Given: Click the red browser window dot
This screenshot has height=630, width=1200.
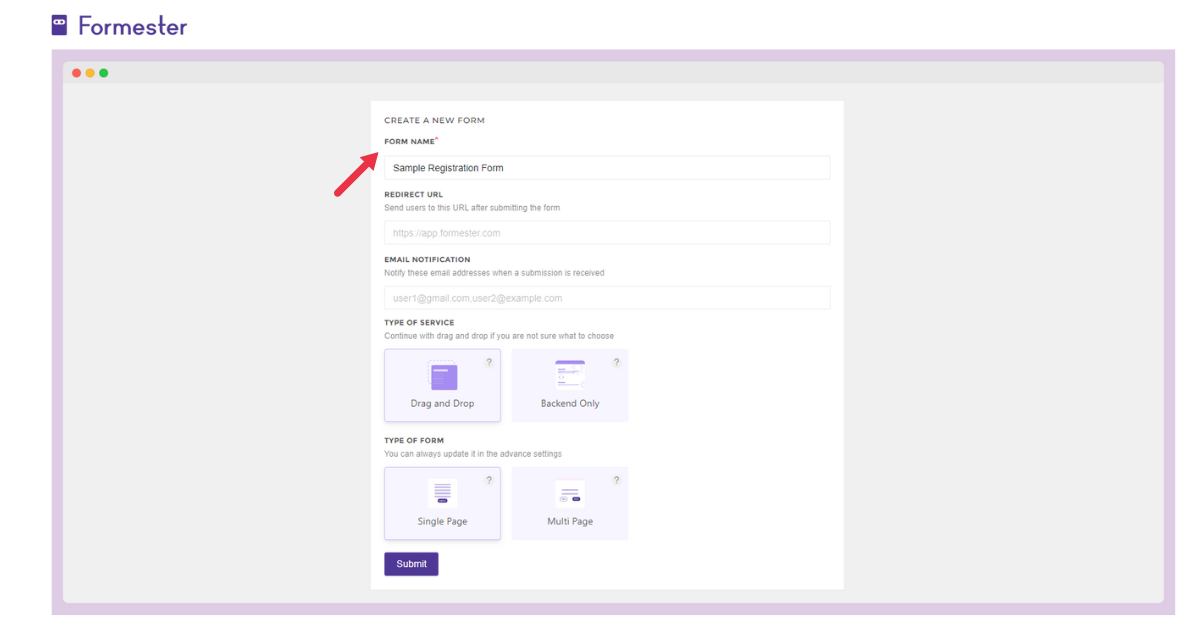Looking at the screenshot, I should coord(75,72).
